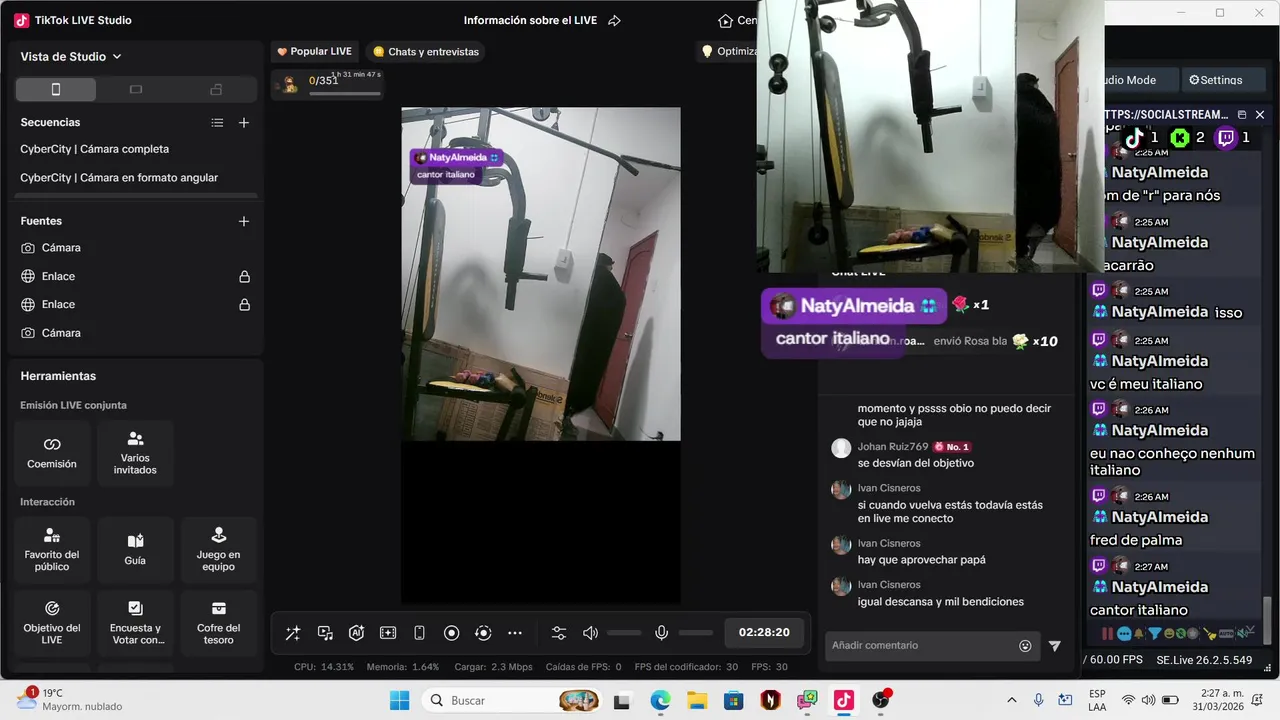Viewport: 1280px width, 720px height.
Task: Open Juego en equipo tool
Action: click(218, 549)
